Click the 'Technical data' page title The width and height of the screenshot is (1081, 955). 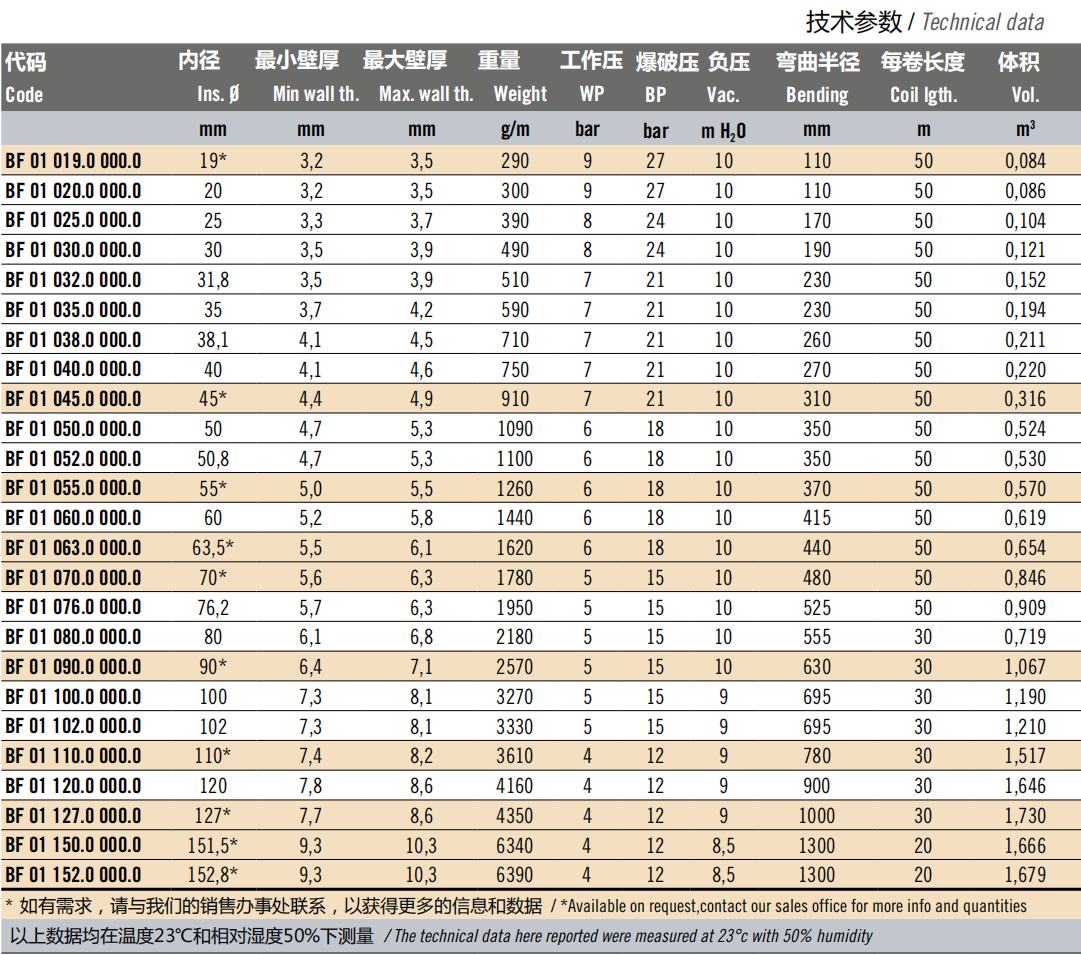click(982, 22)
